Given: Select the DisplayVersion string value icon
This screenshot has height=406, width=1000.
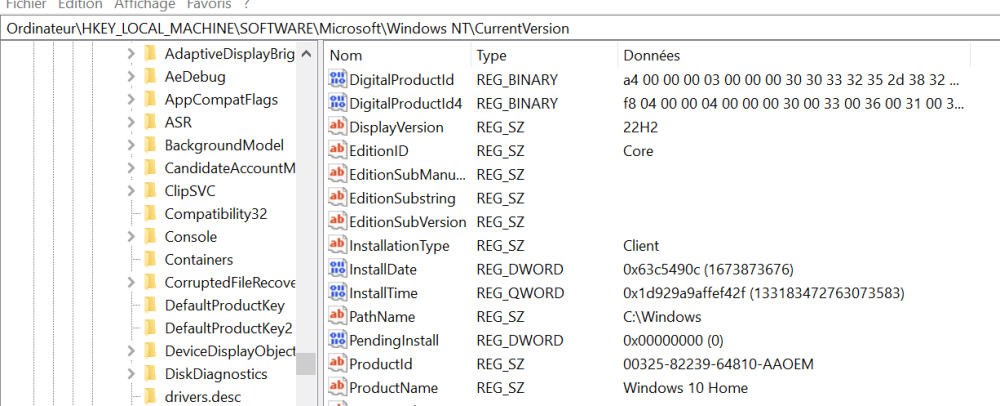Looking at the screenshot, I should coord(338,127).
